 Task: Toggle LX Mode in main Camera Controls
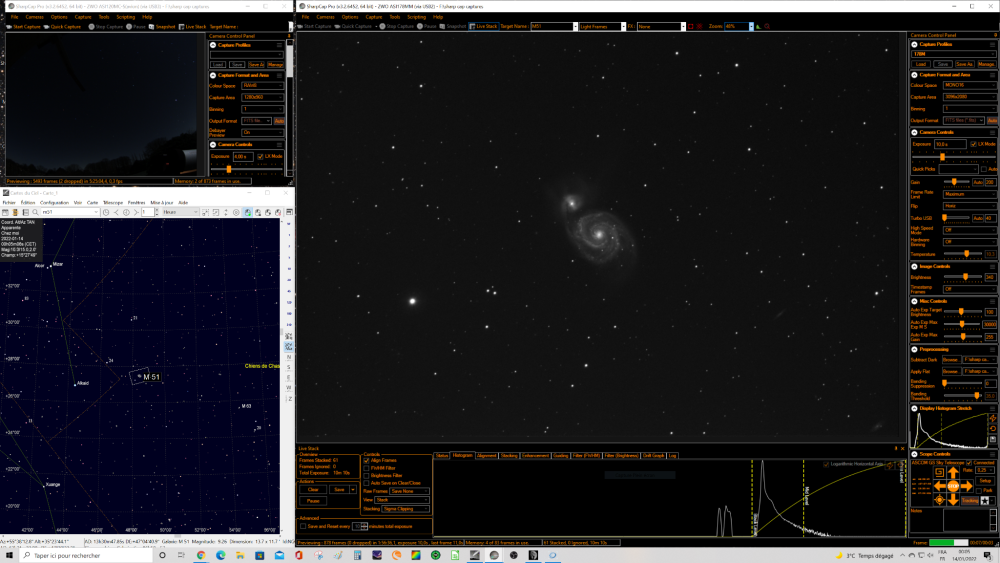pyautogui.click(x=973, y=144)
